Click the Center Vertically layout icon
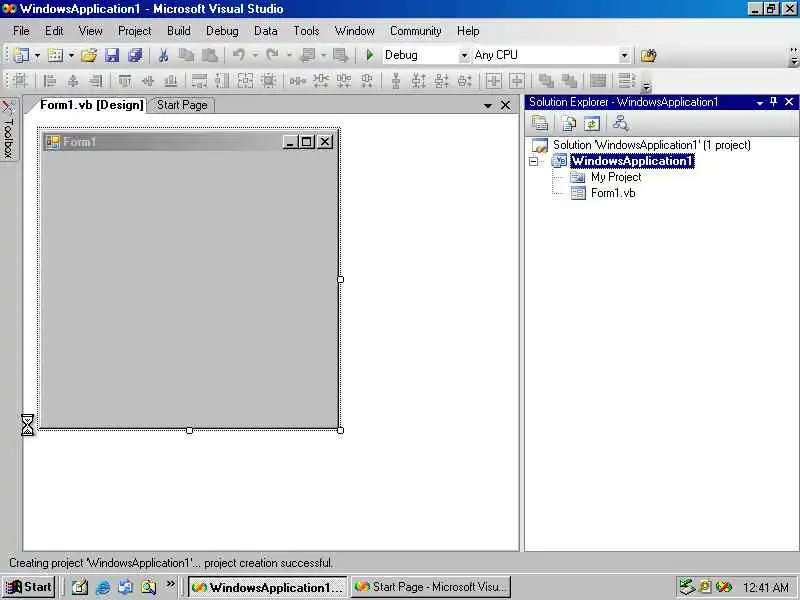Screen dimensions: 800x600 coord(517,81)
